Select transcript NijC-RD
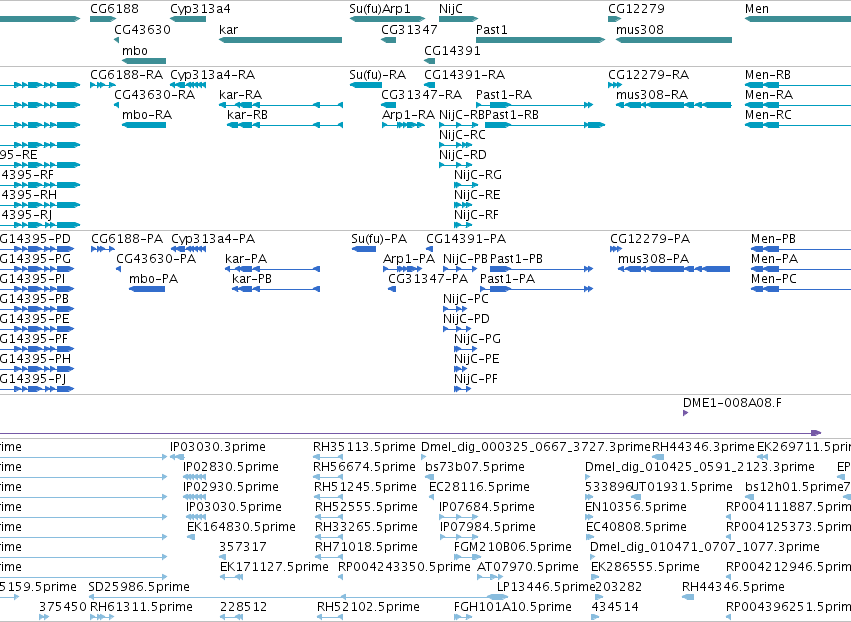This screenshot has height=622, width=851. click(462, 155)
